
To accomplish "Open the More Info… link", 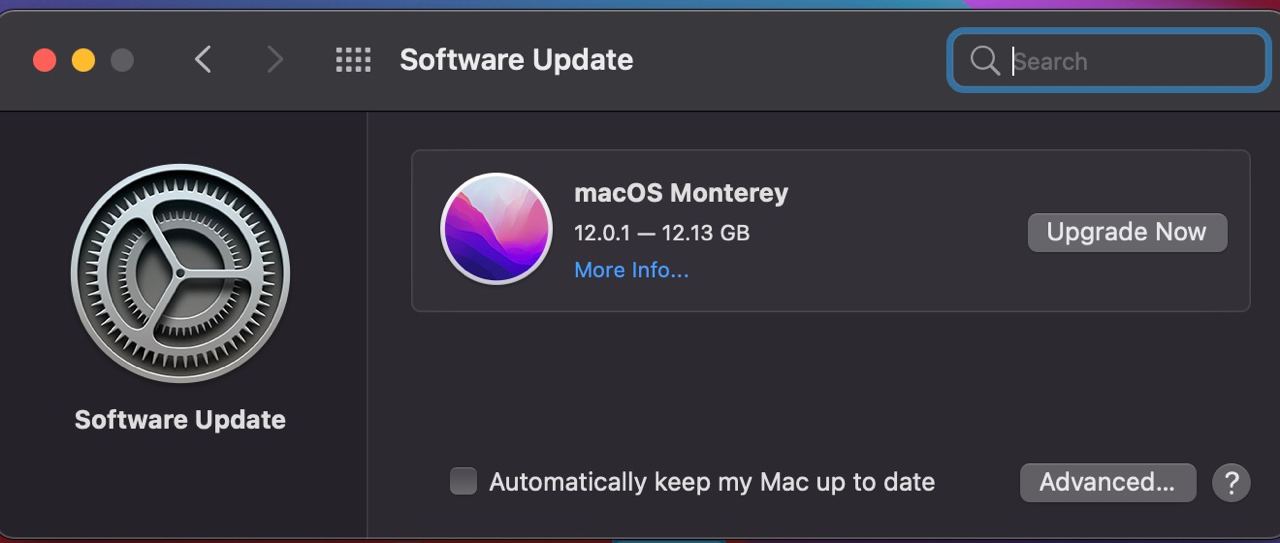I will click(x=631, y=270).
